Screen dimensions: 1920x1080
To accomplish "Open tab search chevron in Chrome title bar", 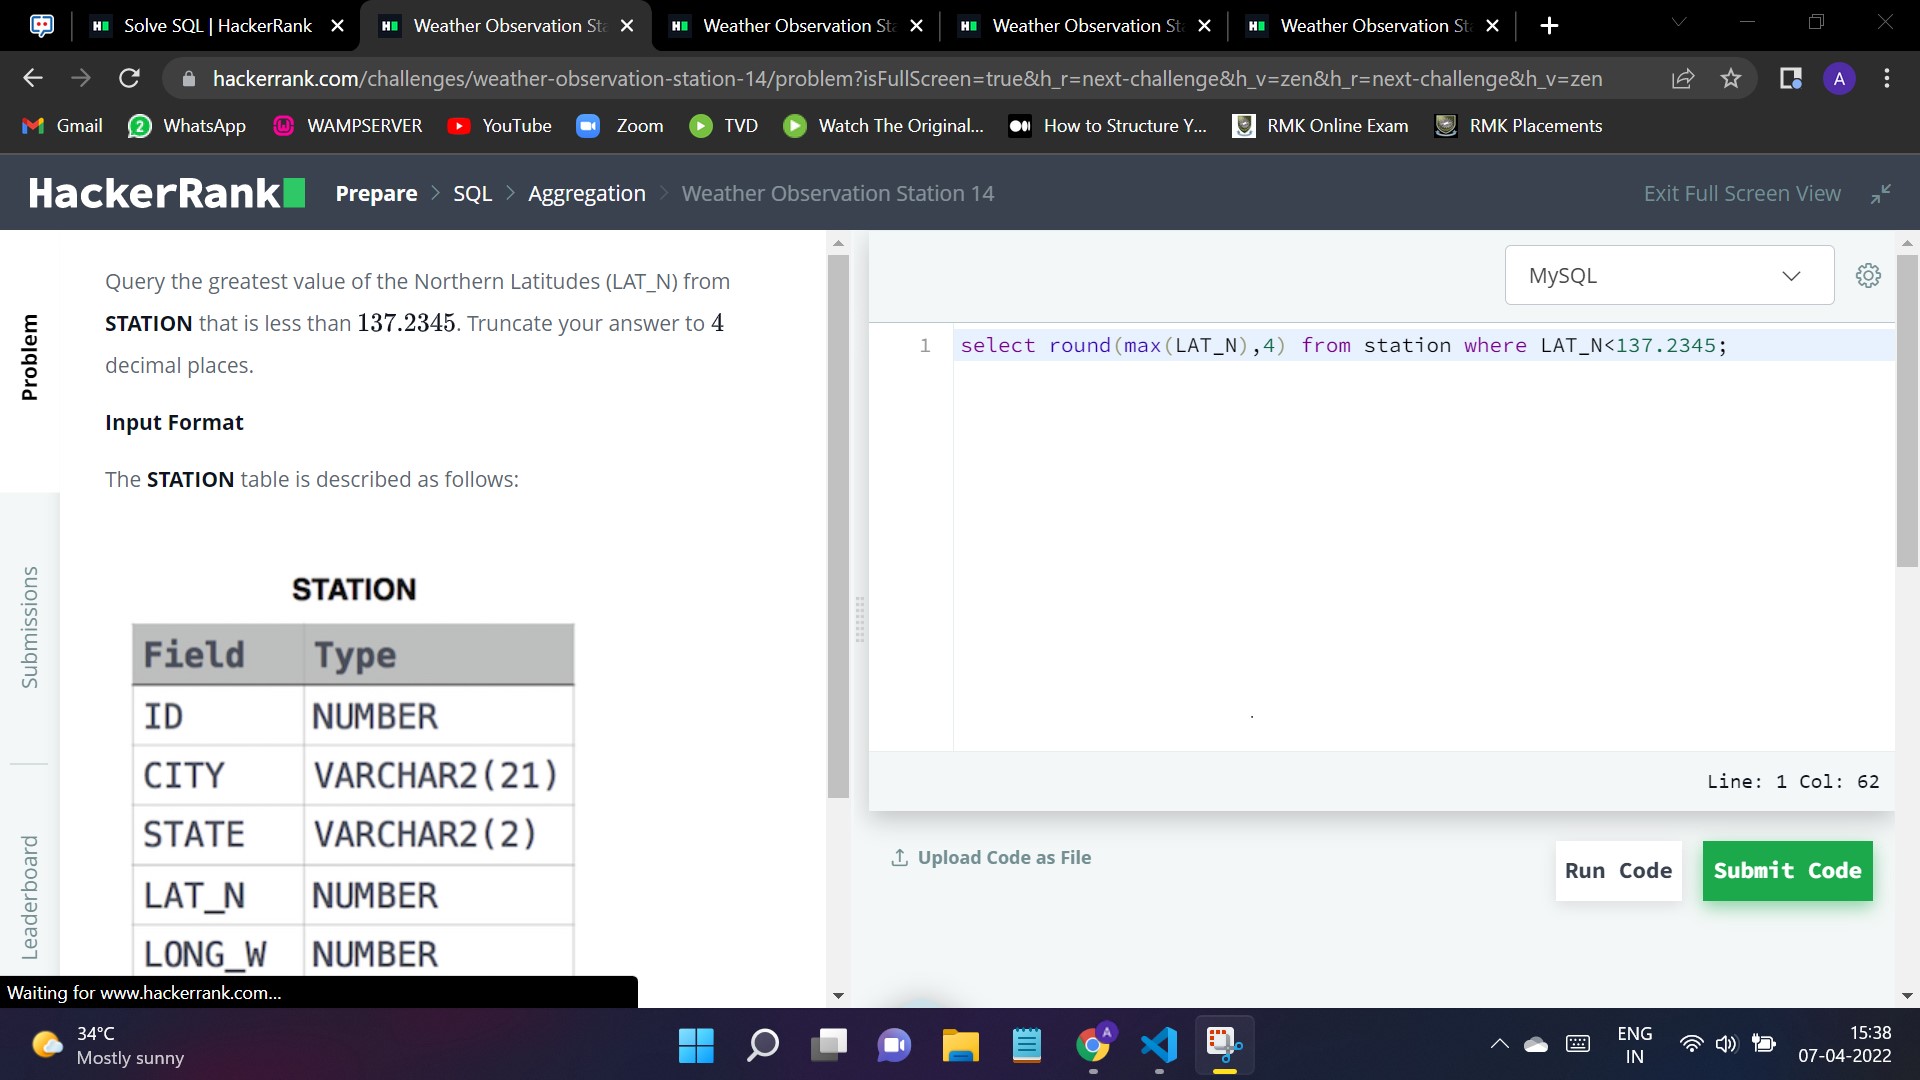I will [x=1679, y=22].
